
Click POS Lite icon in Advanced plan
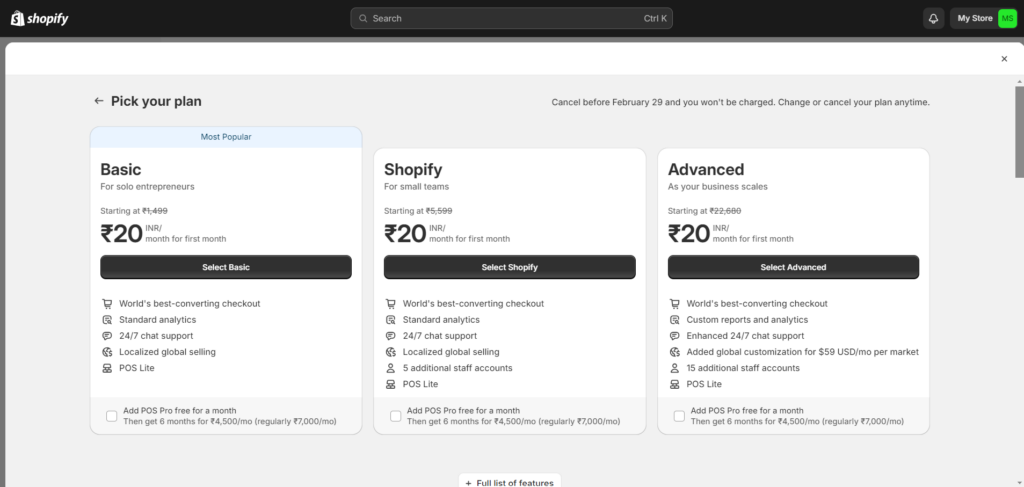(675, 384)
